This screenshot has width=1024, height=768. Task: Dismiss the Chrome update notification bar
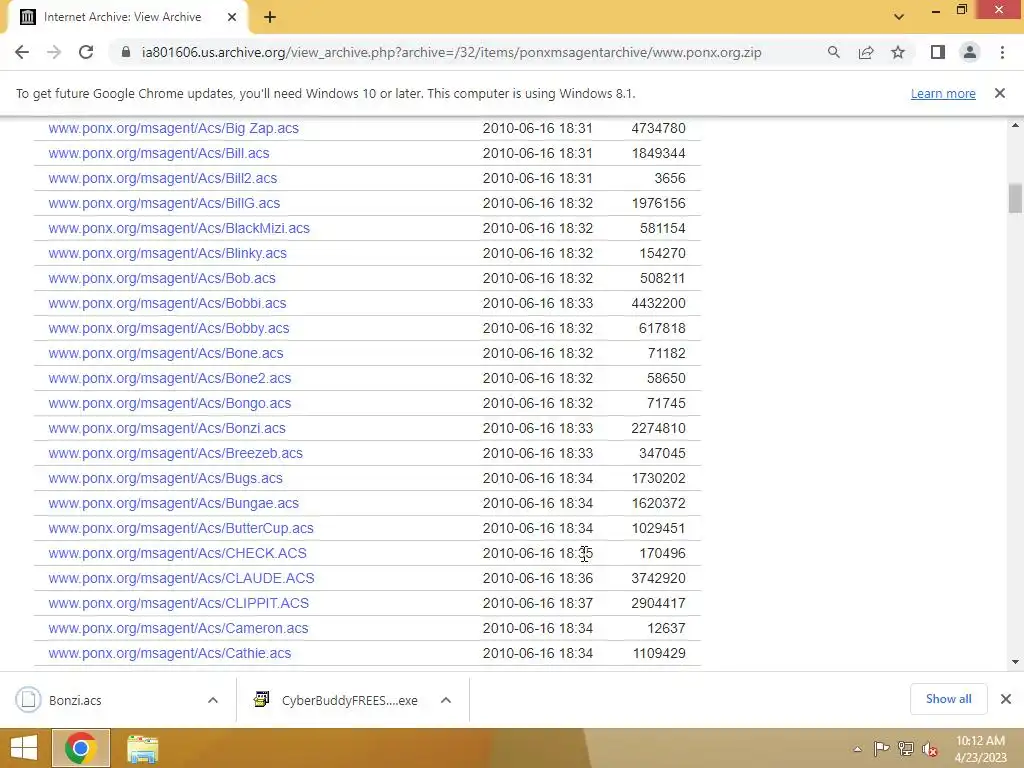point(999,93)
